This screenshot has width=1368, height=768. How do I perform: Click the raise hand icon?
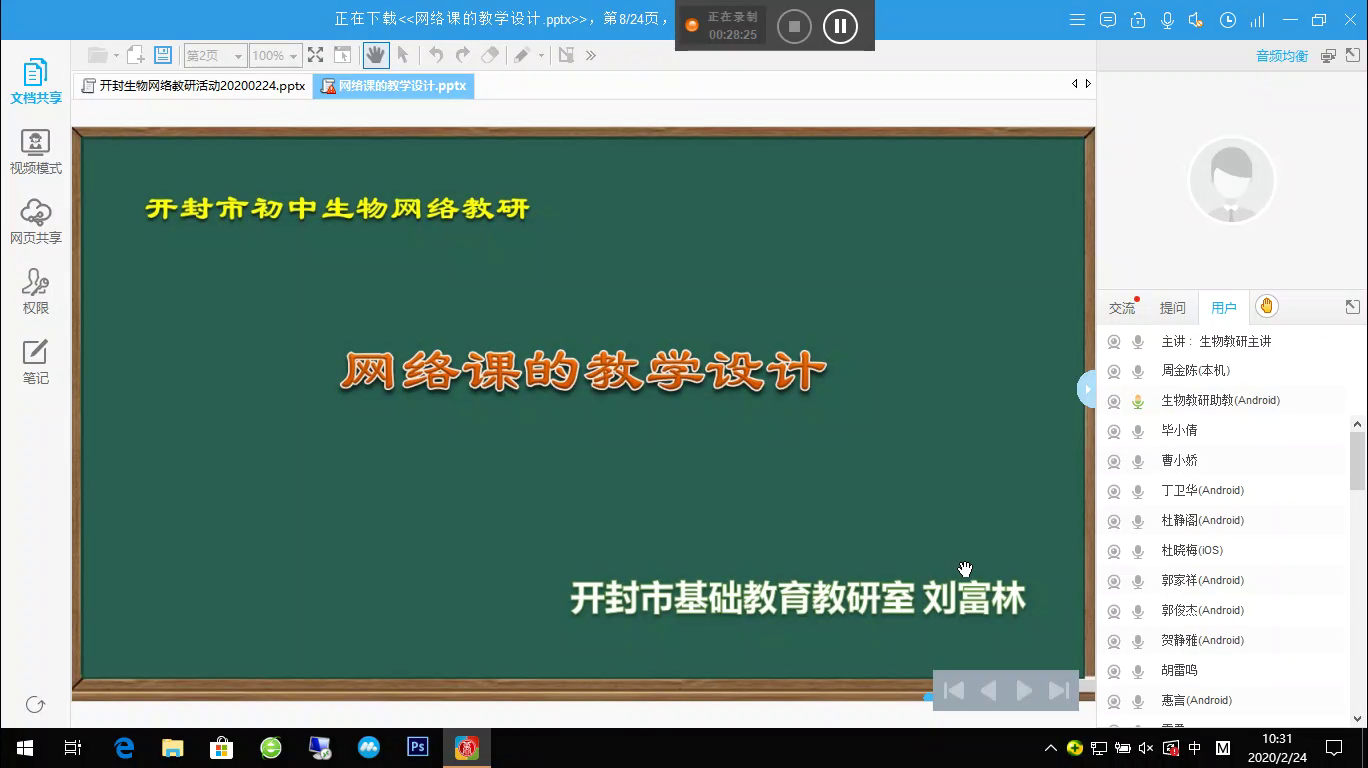(x=1266, y=307)
